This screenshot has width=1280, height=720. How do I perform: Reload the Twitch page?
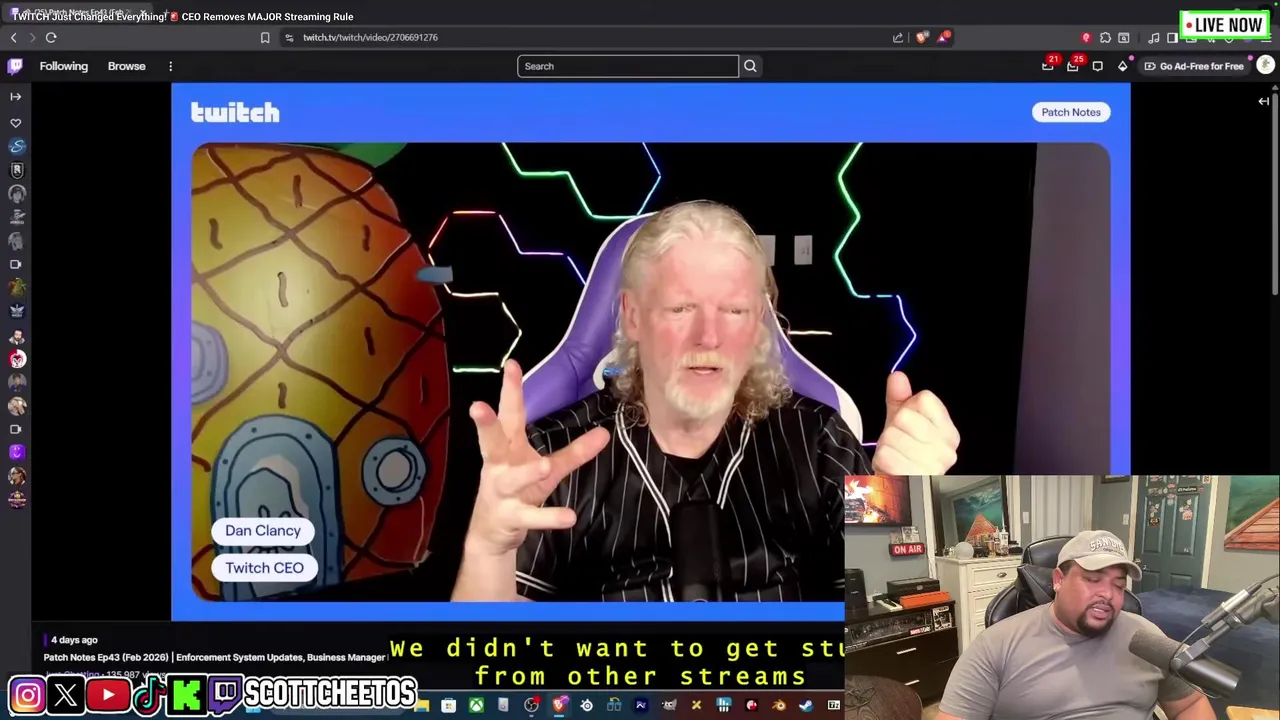pyautogui.click(x=51, y=37)
